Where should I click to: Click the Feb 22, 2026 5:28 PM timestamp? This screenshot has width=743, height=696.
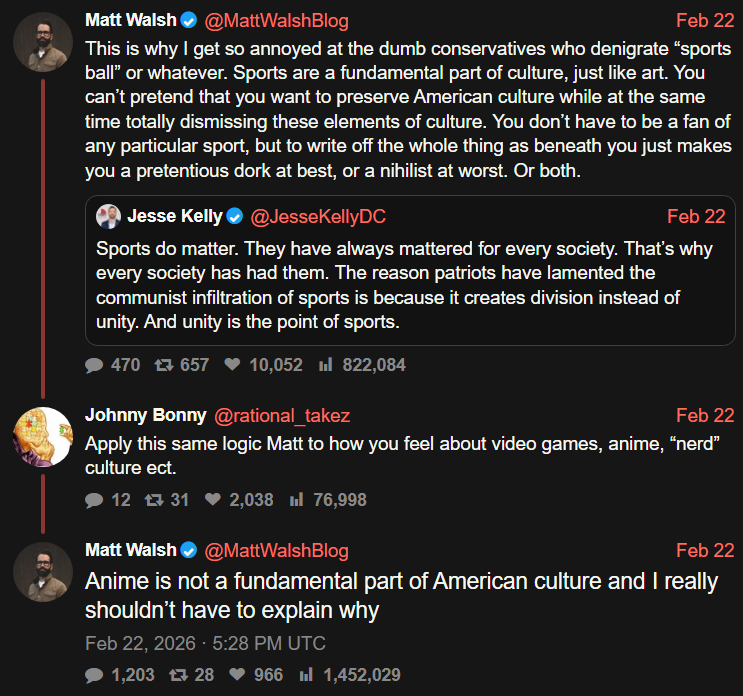pos(205,643)
